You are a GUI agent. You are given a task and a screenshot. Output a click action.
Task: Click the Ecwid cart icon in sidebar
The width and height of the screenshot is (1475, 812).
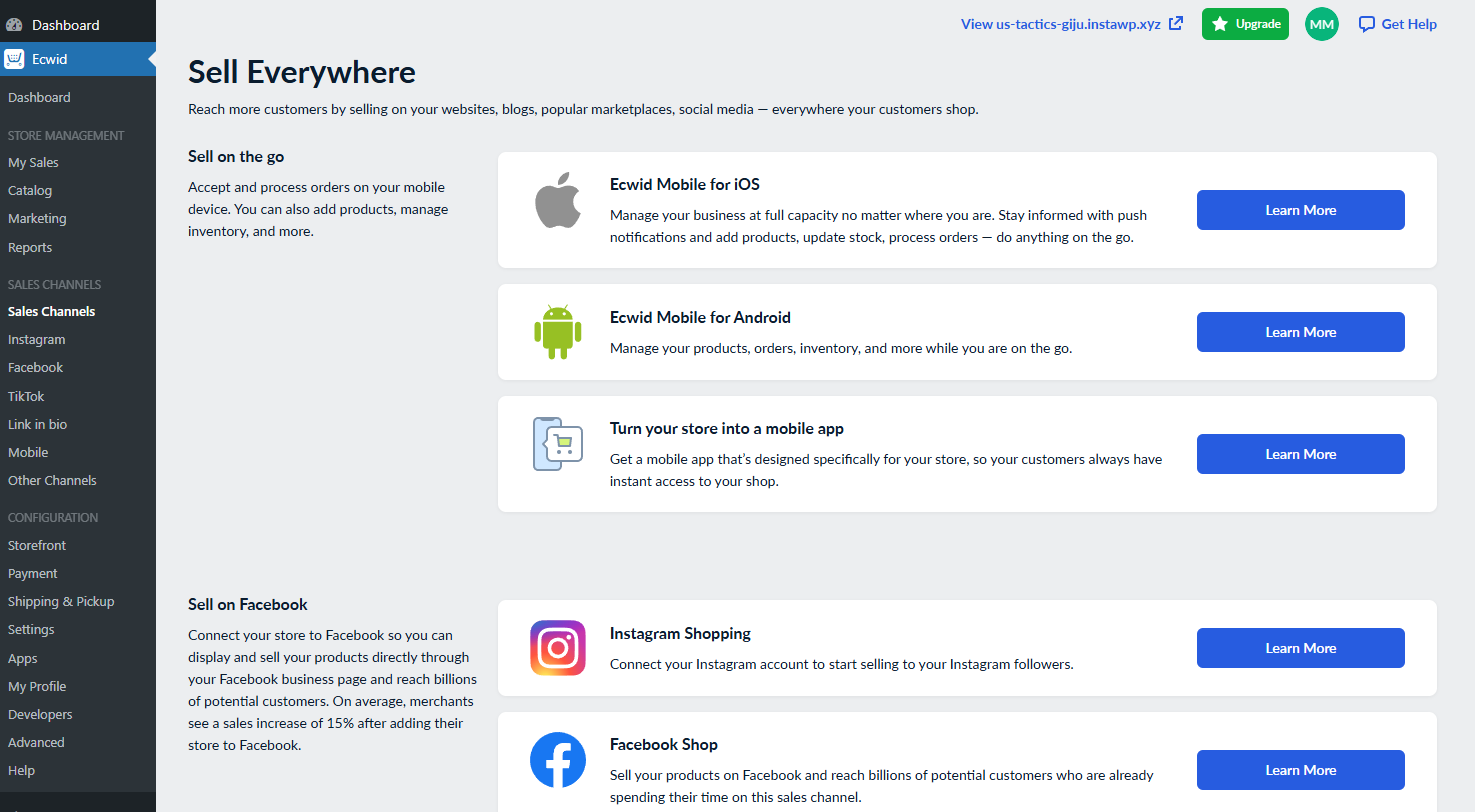point(14,59)
